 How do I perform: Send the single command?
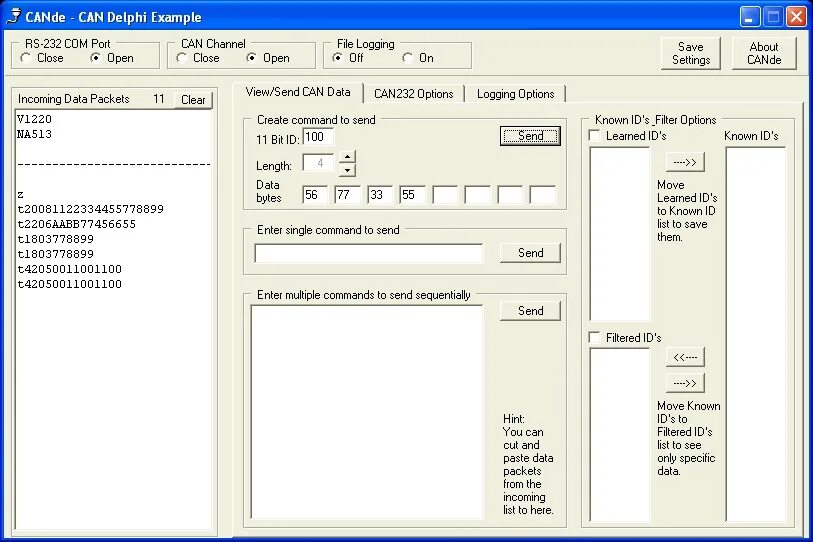click(x=530, y=253)
